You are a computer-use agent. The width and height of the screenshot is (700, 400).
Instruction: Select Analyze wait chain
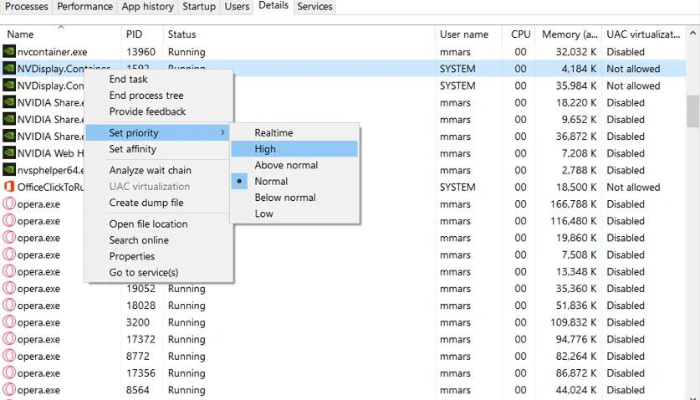pos(159,170)
